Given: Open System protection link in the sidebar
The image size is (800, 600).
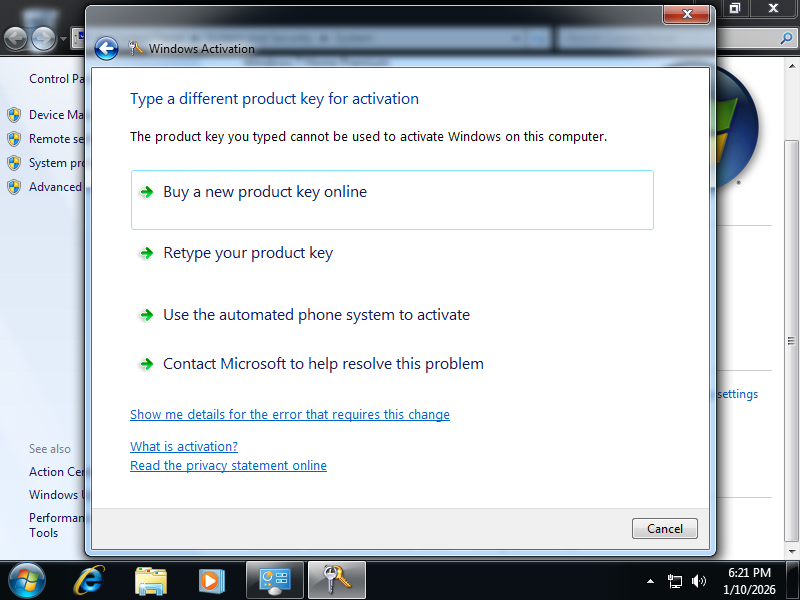Looking at the screenshot, I should tap(56, 163).
